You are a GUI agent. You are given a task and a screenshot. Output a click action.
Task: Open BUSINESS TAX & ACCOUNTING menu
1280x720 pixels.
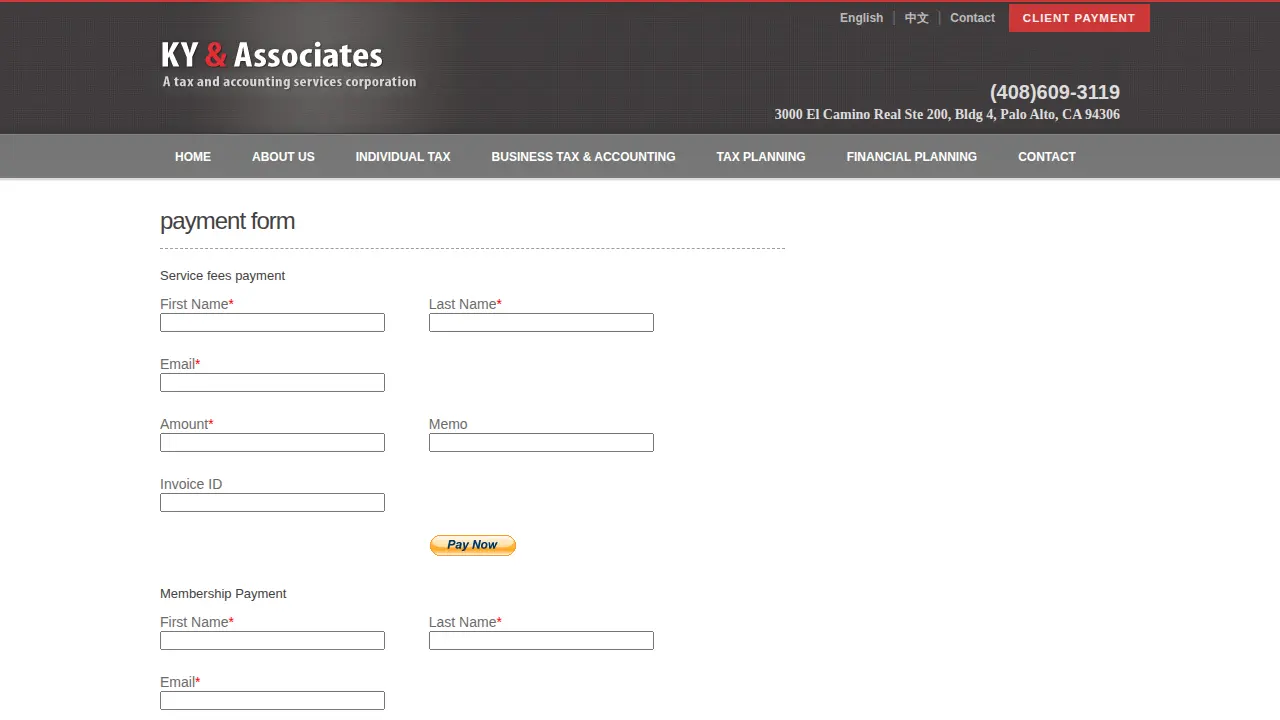[x=583, y=157]
